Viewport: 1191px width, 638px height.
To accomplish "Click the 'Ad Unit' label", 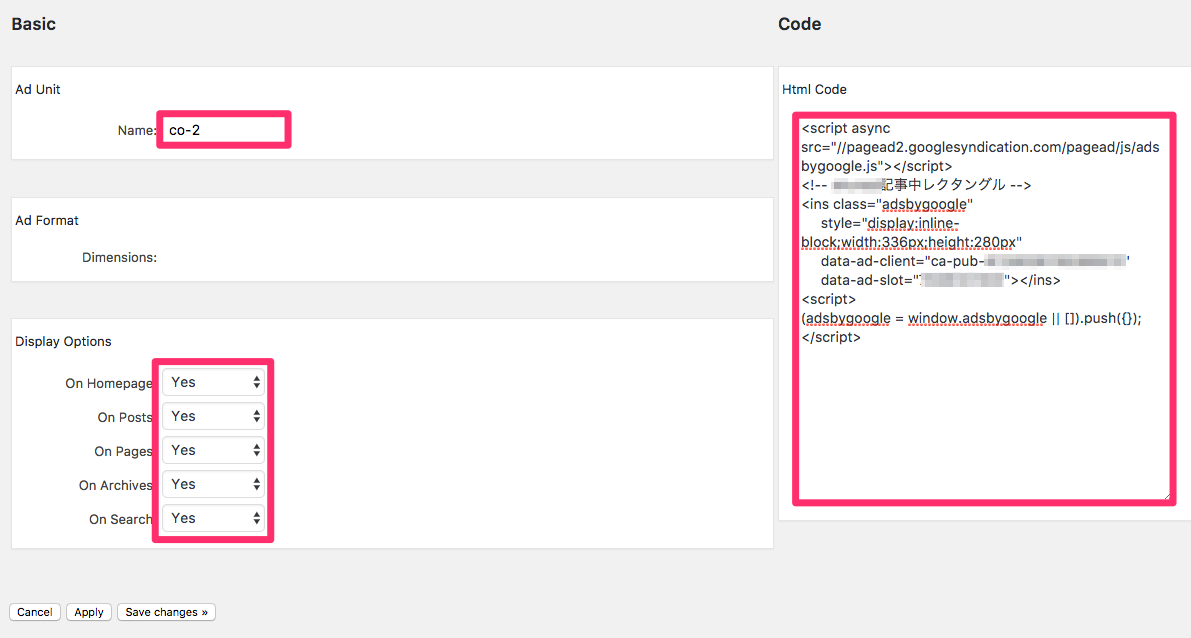I will tap(38, 90).
